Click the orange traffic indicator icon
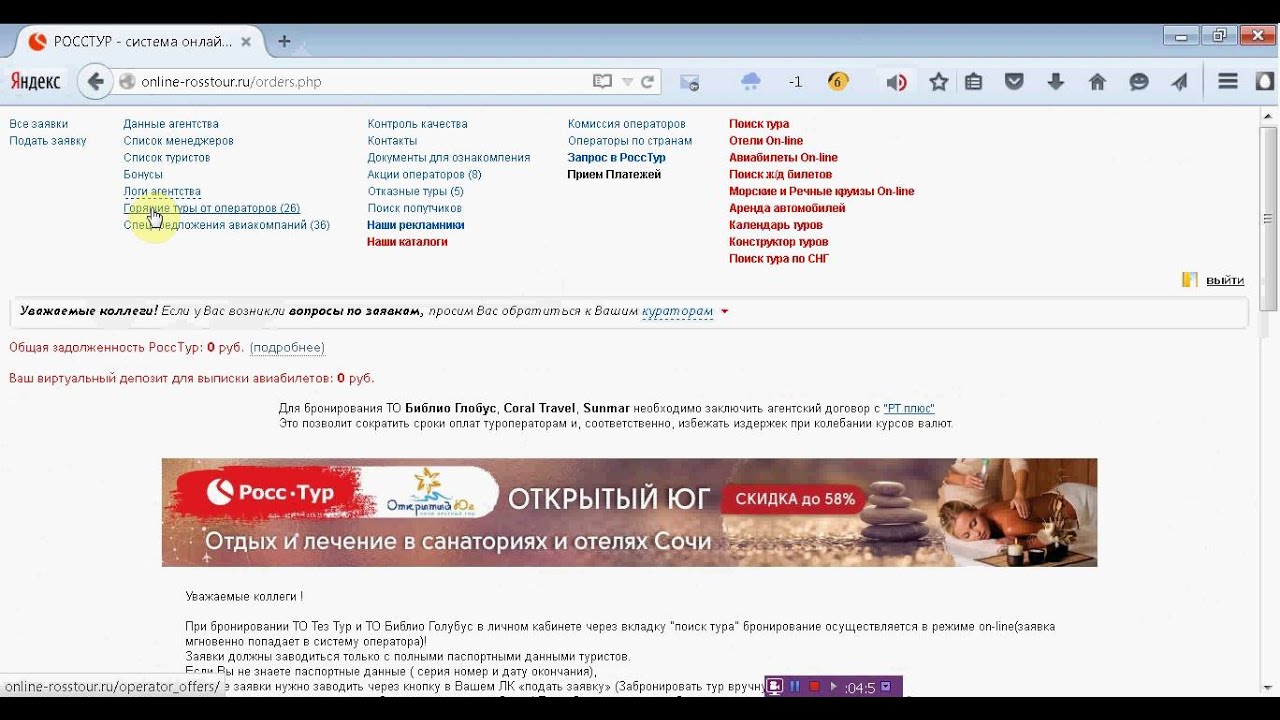The image size is (1280, 720). [838, 82]
